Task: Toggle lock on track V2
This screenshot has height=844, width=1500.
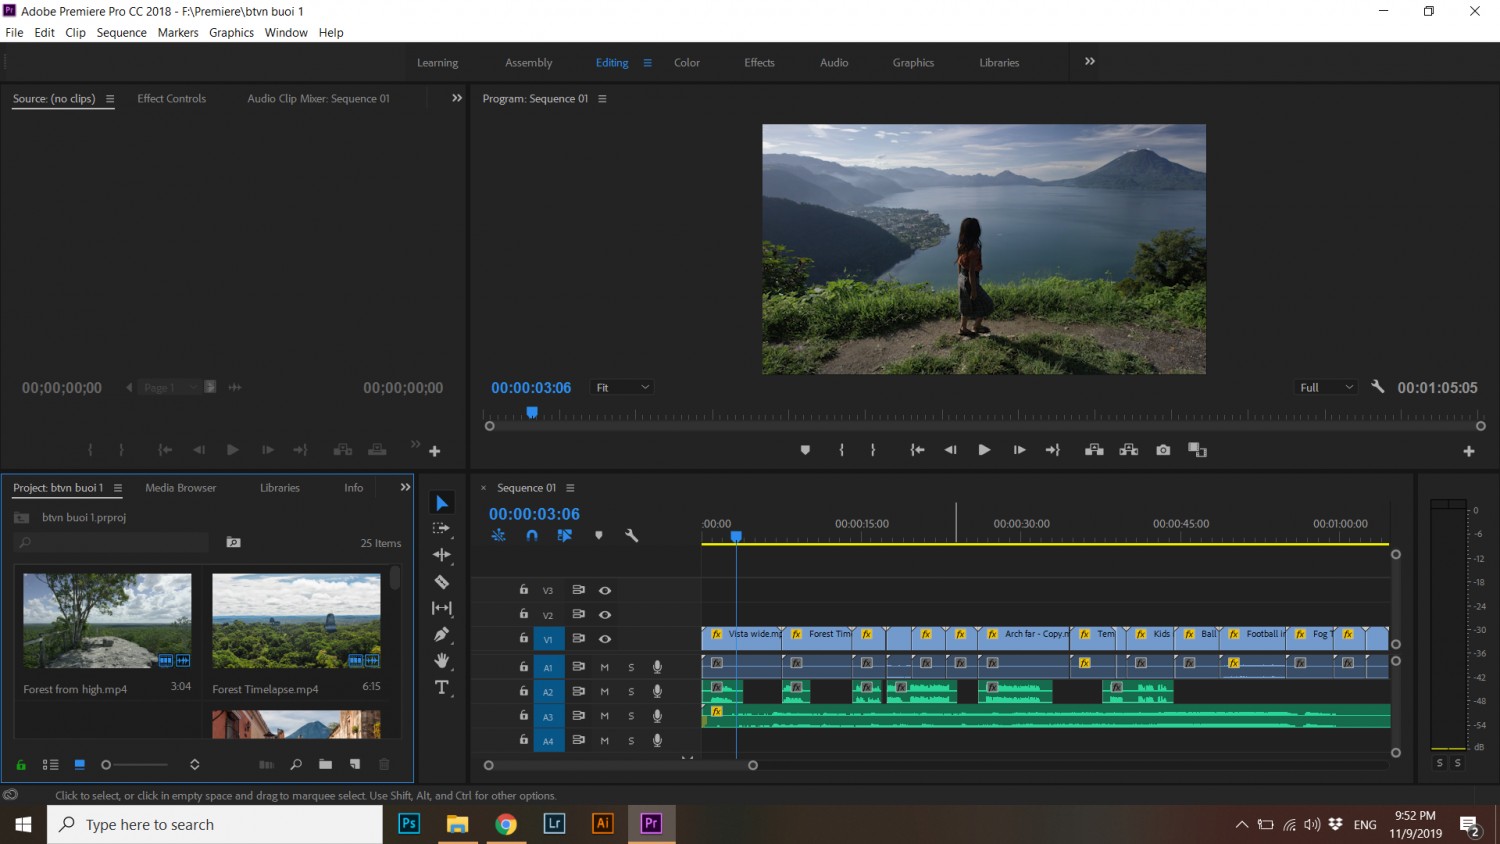Action: click(523, 614)
